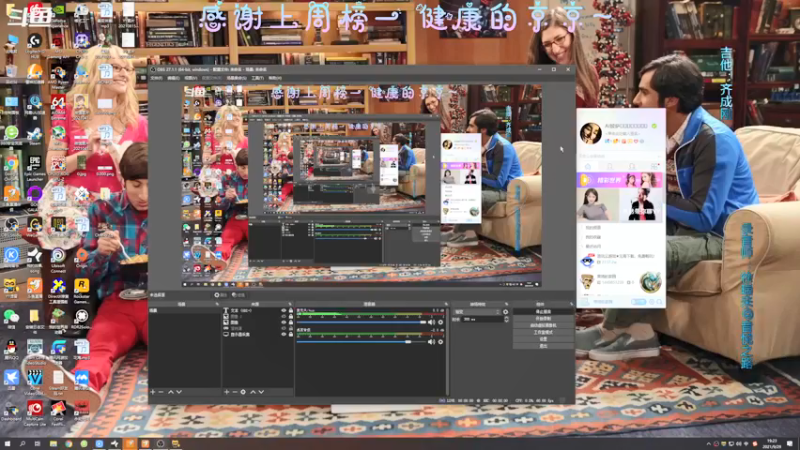Image resolution: width=800 pixels, height=450 pixels.
Task: Click the desktop audio volume slider
Action: pos(361,342)
